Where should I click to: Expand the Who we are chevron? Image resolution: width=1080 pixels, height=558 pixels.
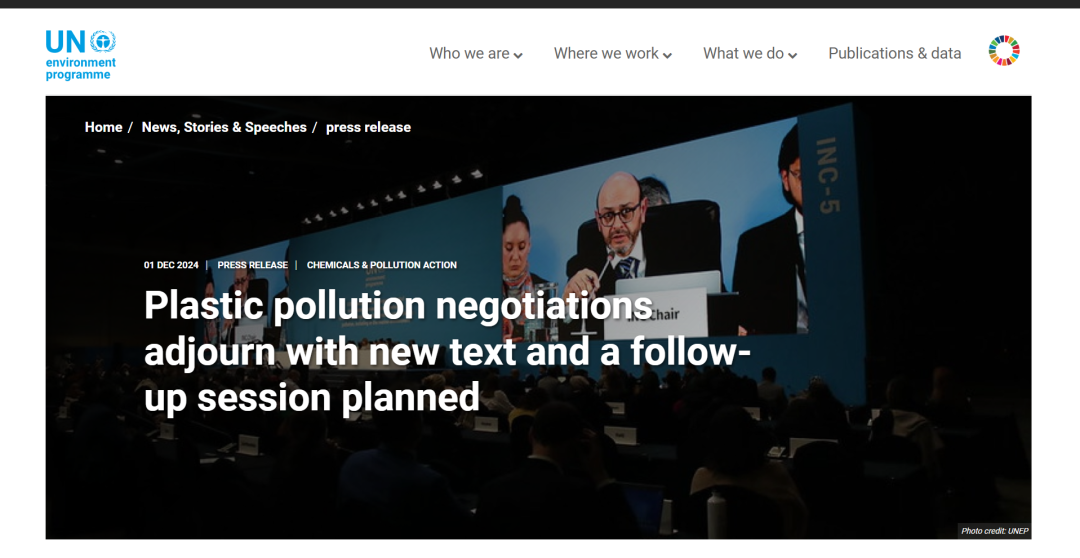(x=518, y=55)
